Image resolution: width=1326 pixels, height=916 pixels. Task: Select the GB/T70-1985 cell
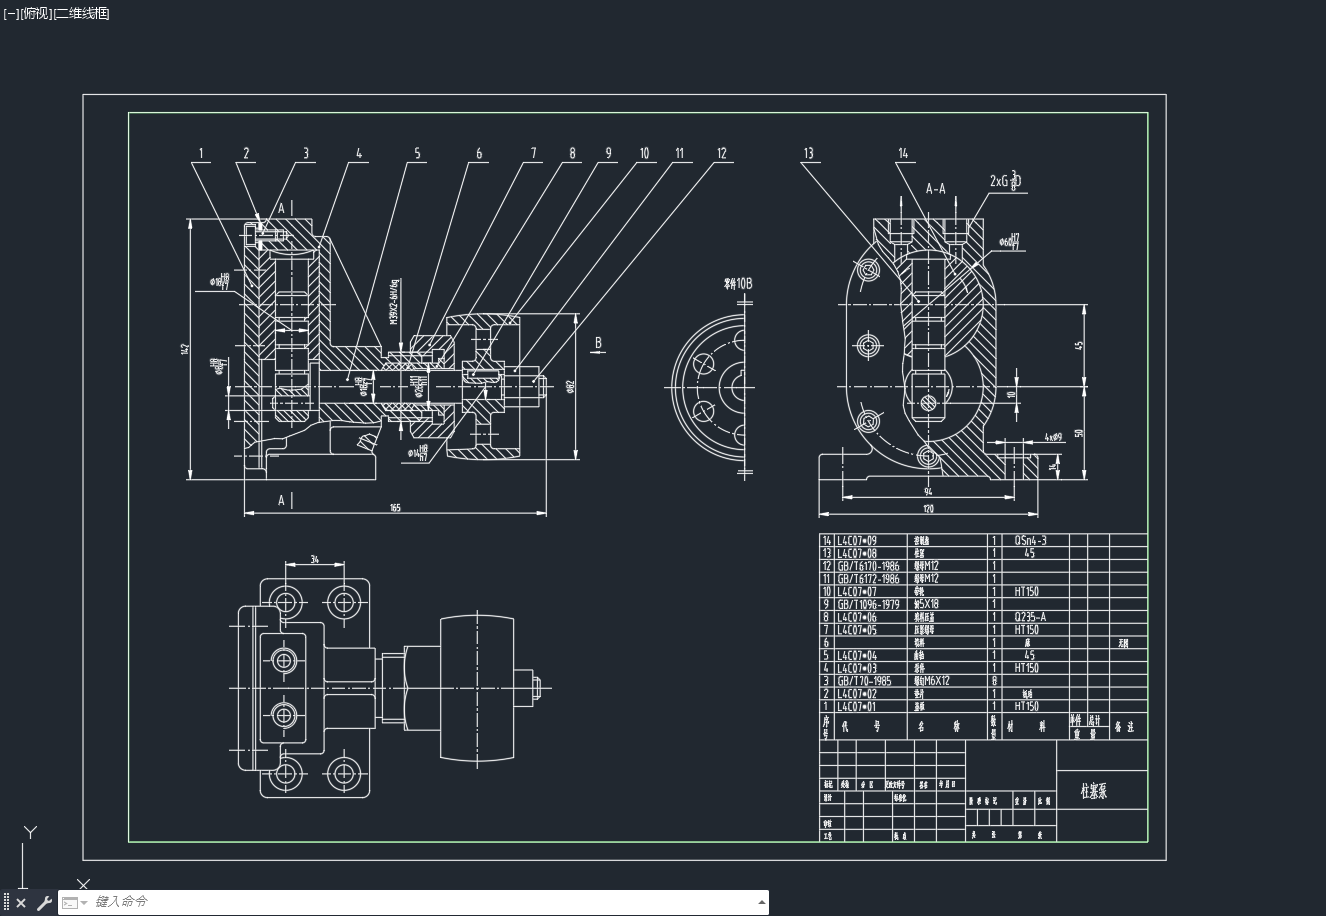tap(864, 681)
